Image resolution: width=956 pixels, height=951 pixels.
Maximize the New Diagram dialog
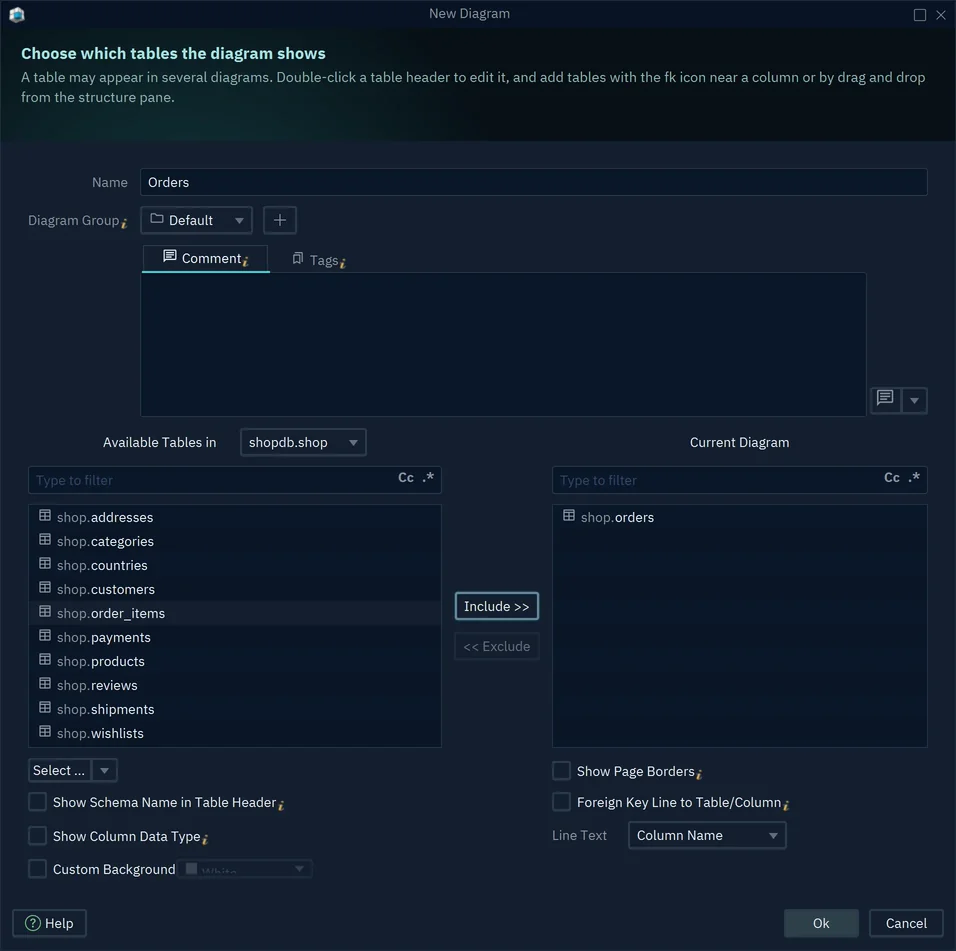920,15
